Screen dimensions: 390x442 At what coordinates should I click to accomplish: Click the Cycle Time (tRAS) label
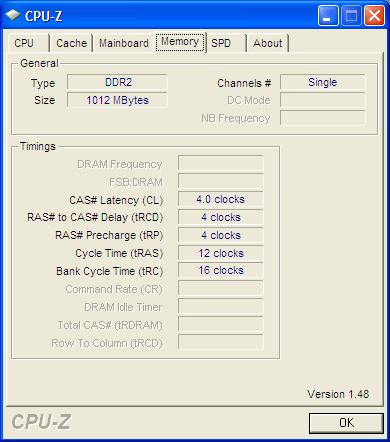(x=119, y=253)
